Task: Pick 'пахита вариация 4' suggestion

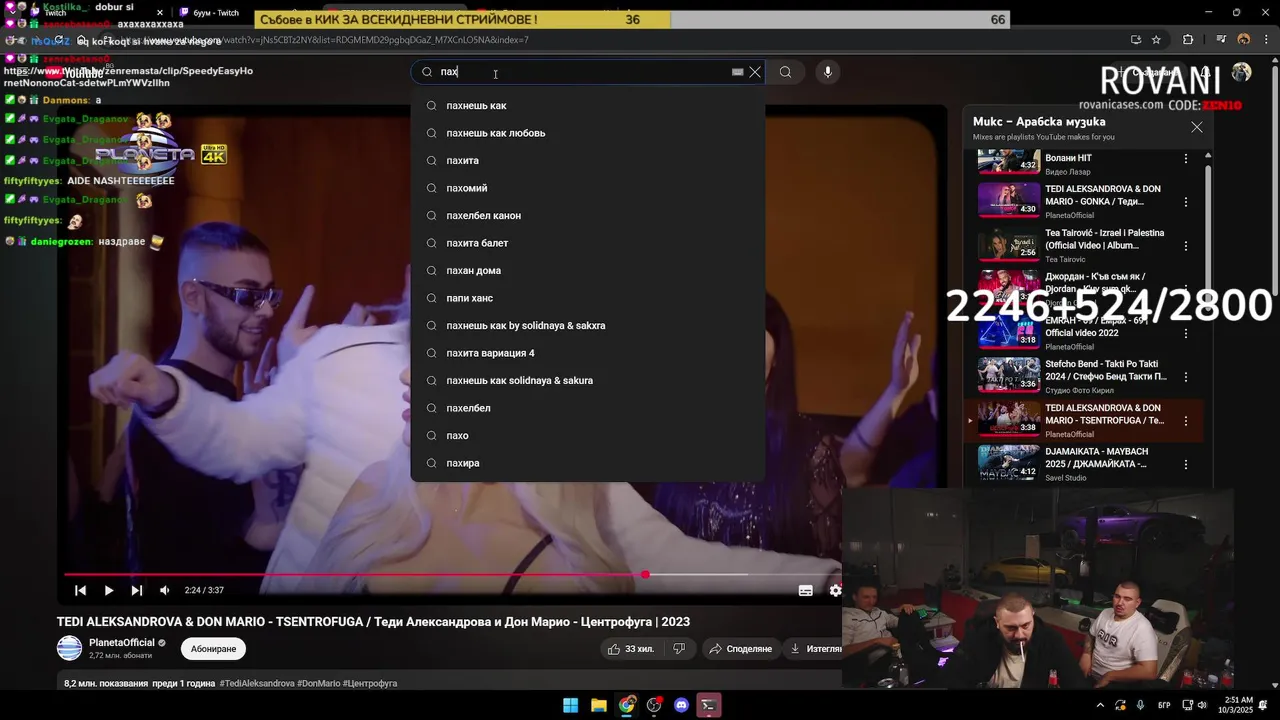Action: click(588, 353)
